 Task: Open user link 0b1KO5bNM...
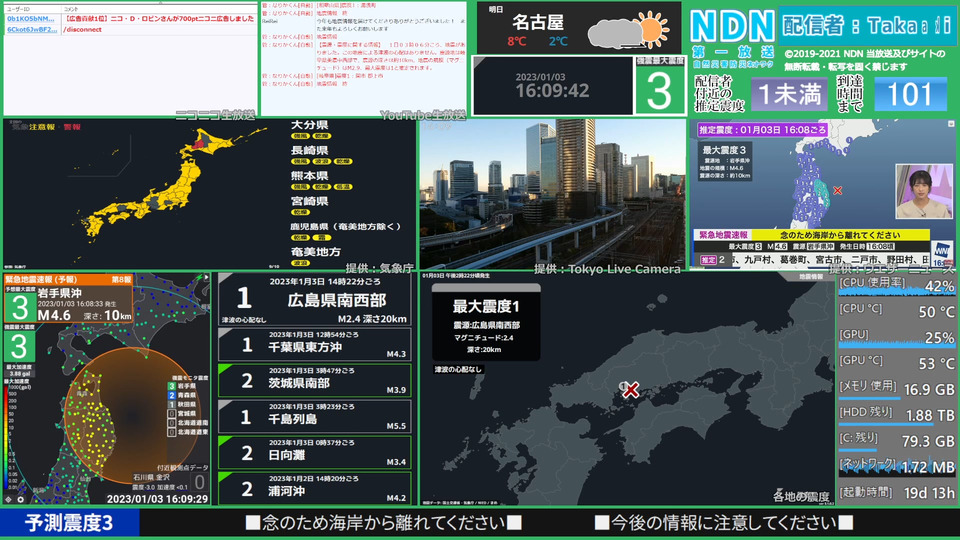coord(31,19)
